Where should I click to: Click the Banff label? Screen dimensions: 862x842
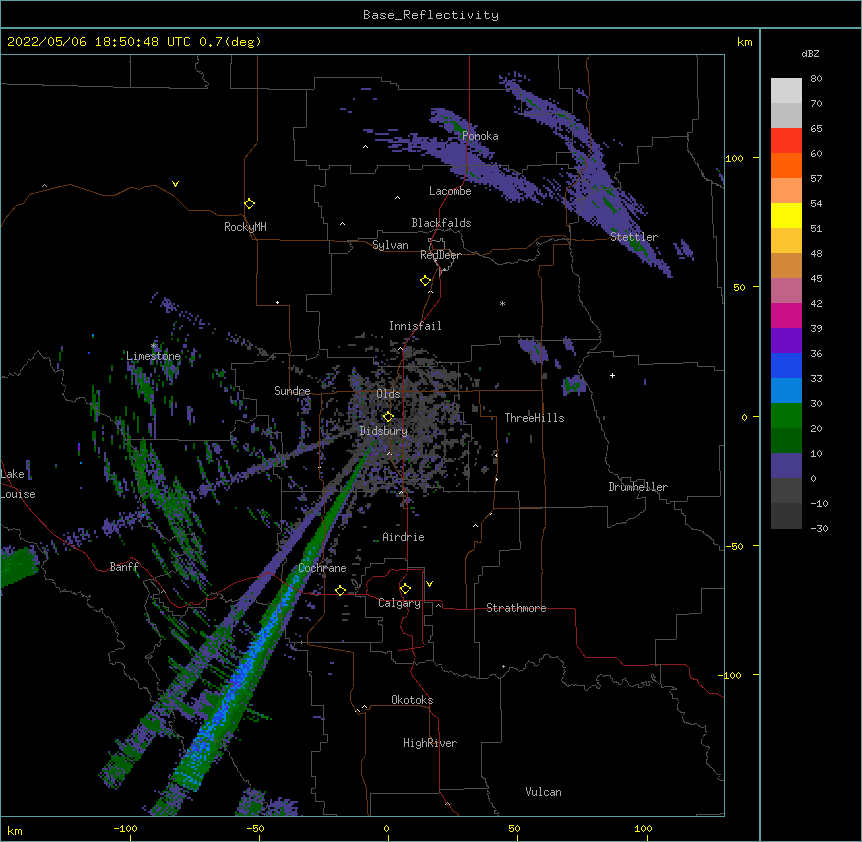coord(124,567)
